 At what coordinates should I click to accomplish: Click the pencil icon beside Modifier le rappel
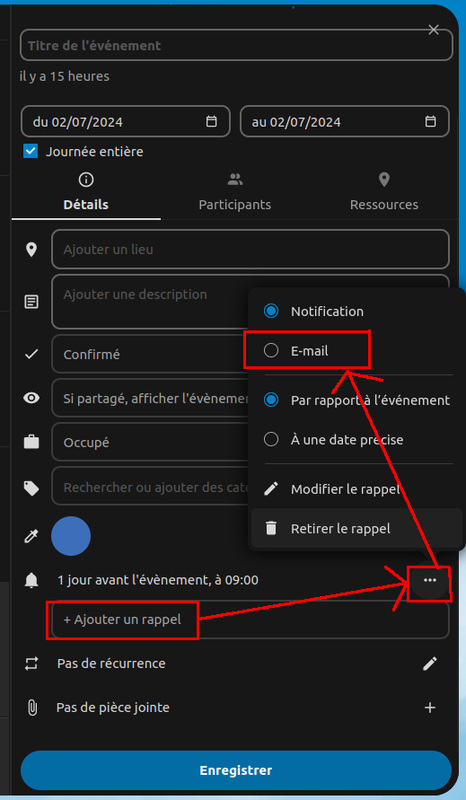pos(271,489)
